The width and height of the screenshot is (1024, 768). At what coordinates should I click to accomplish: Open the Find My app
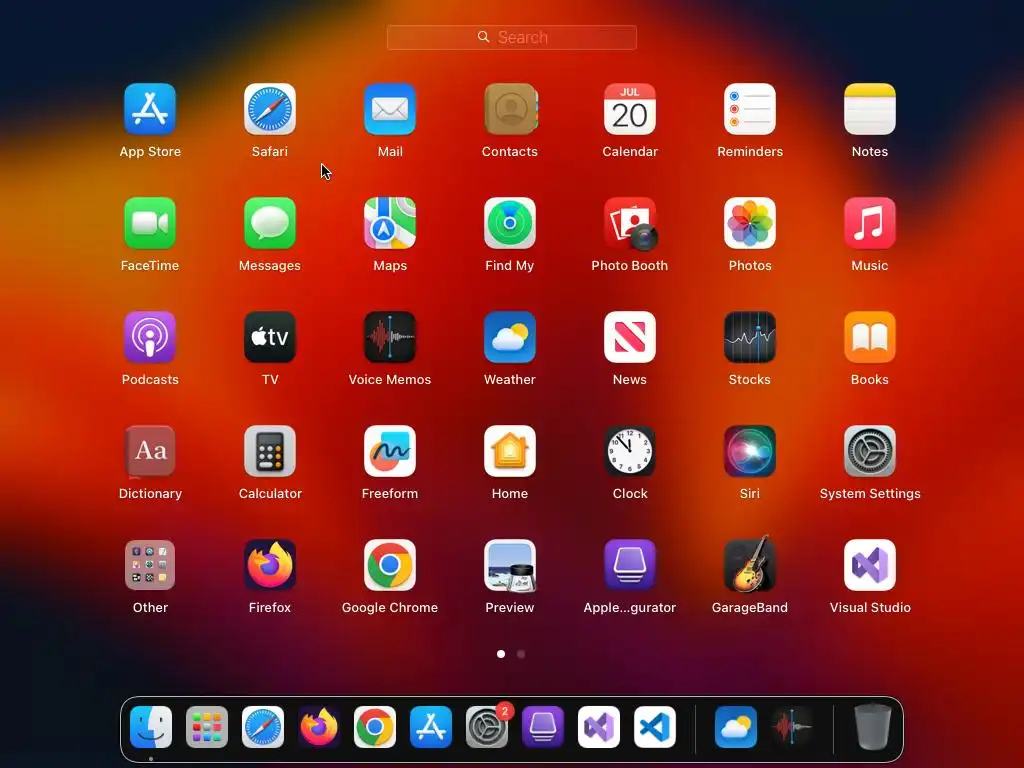[510, 223]
